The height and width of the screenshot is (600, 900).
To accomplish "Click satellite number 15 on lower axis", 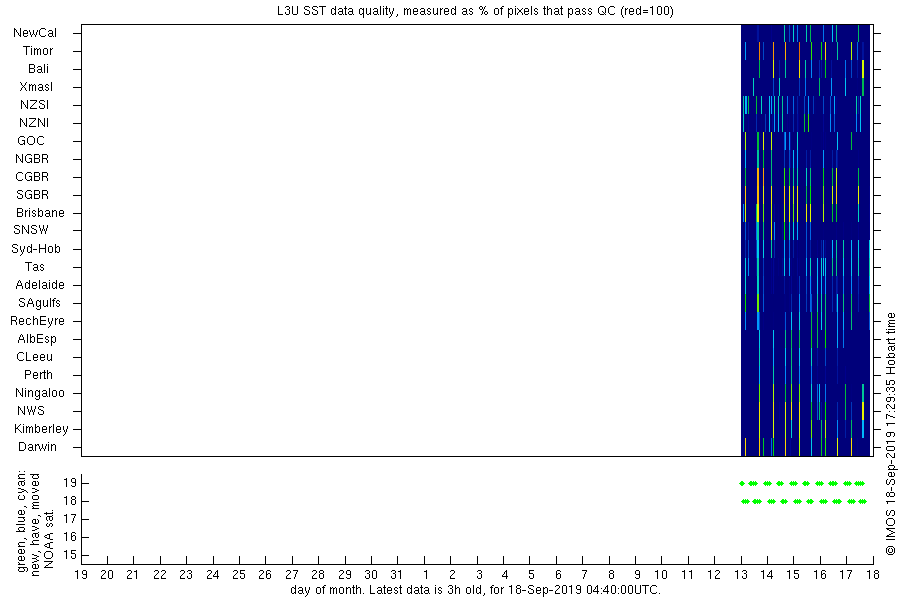I will pyautogui.click(x=69, y=555).
